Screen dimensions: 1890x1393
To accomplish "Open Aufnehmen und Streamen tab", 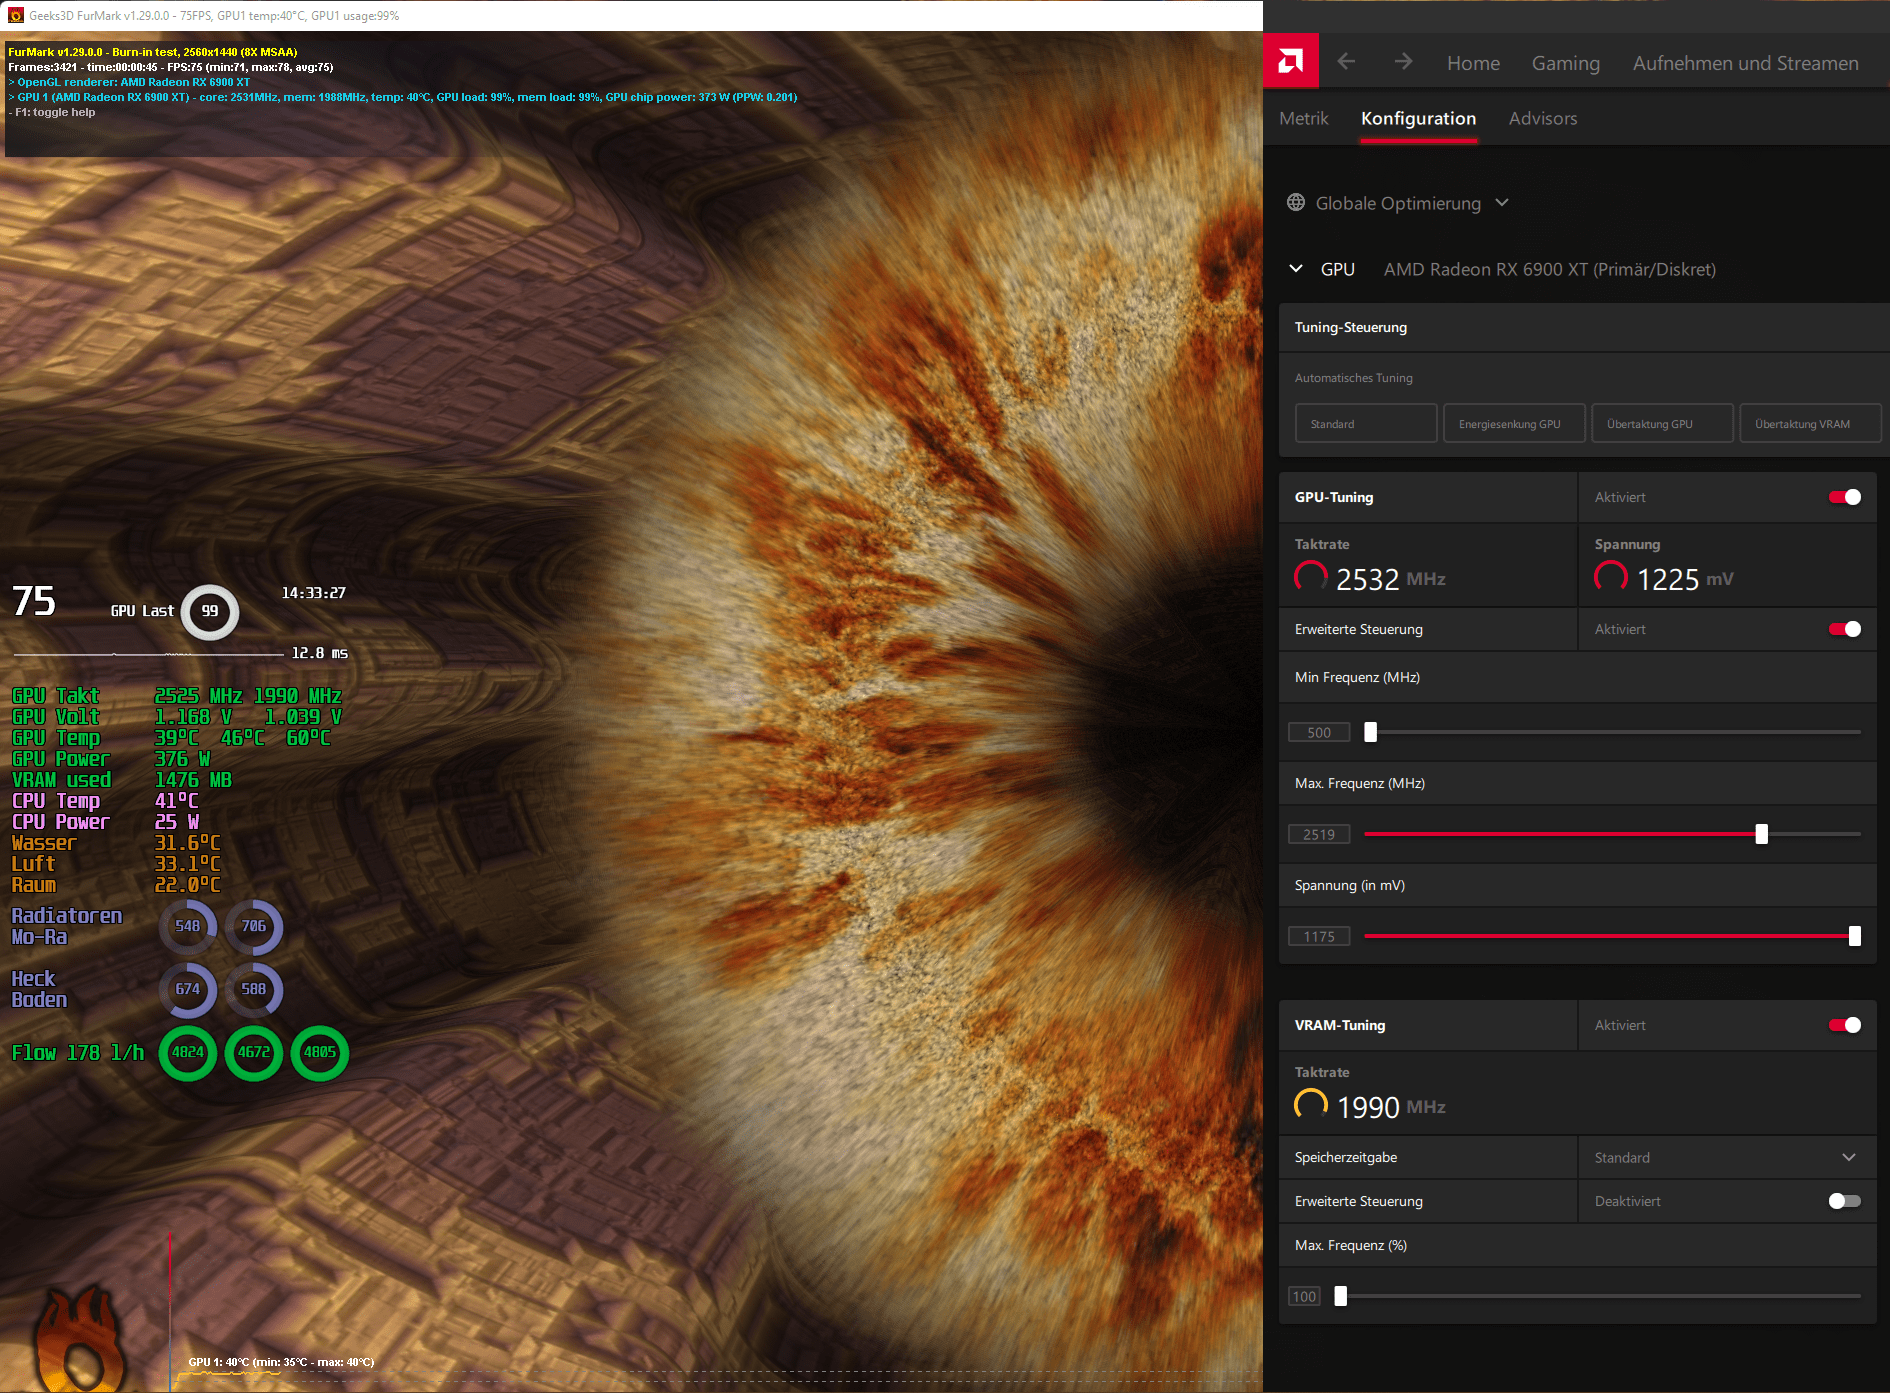I will coord(1746,63).
